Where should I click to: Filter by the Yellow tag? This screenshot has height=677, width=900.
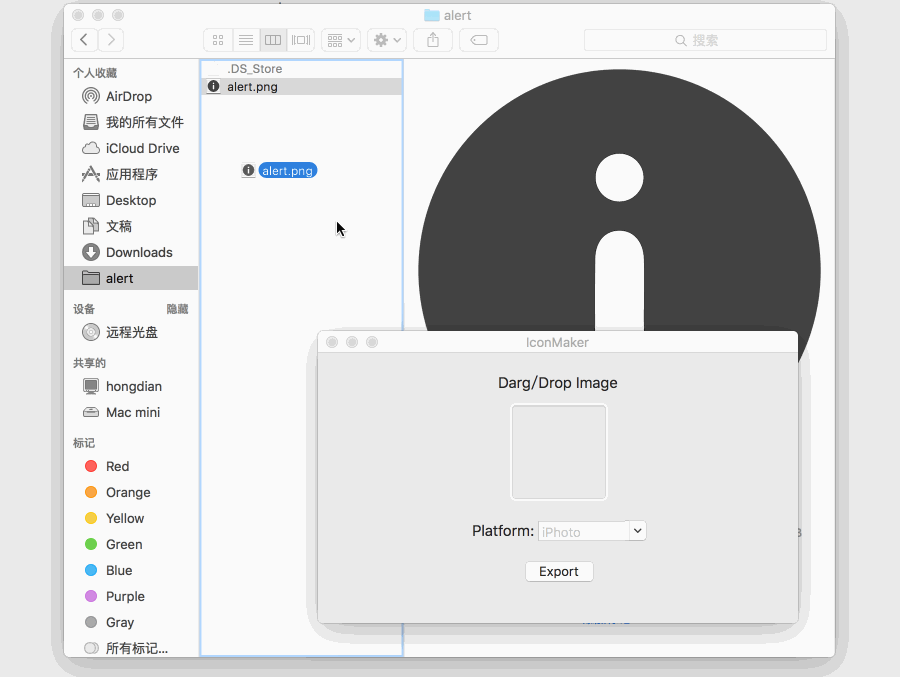point(131,518)
